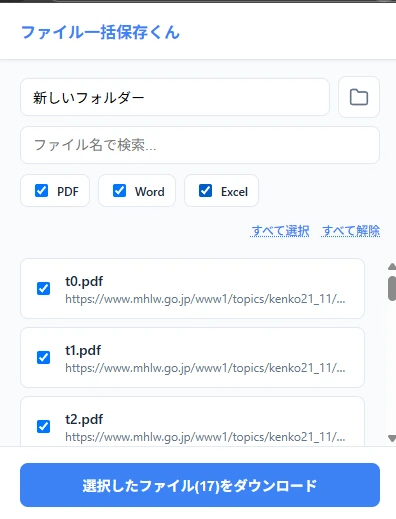Deselect the t0.pdf file checkbox

(43, 288)
